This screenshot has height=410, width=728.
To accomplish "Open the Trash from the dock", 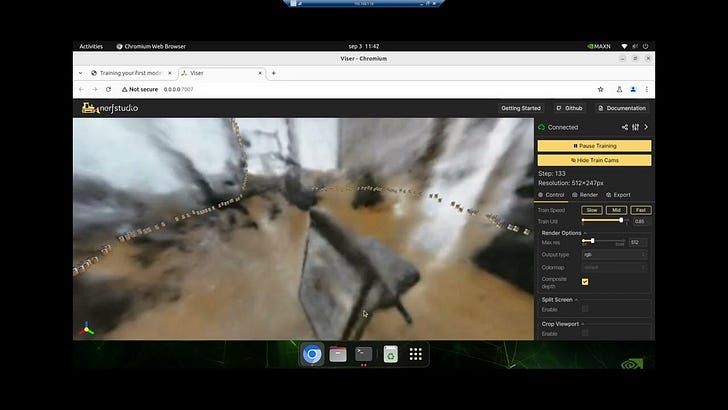I will coord(390,354).
